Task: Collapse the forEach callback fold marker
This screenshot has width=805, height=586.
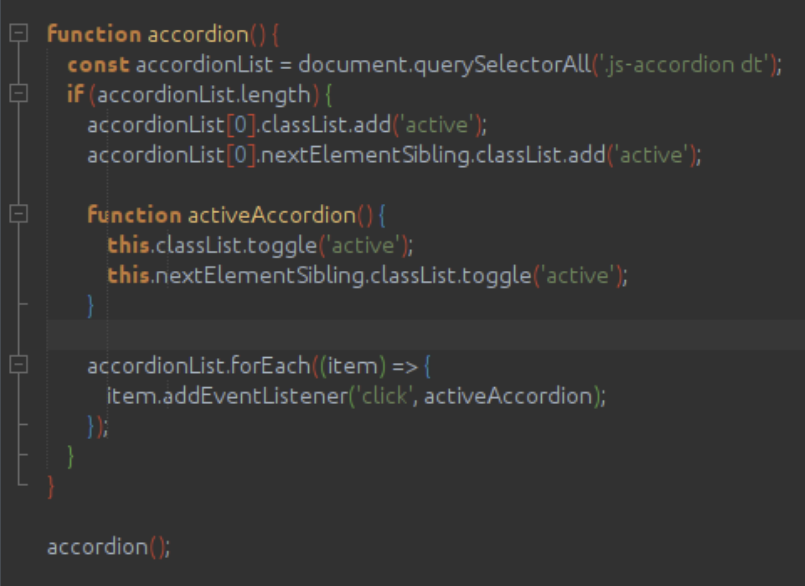Action: 18,366
